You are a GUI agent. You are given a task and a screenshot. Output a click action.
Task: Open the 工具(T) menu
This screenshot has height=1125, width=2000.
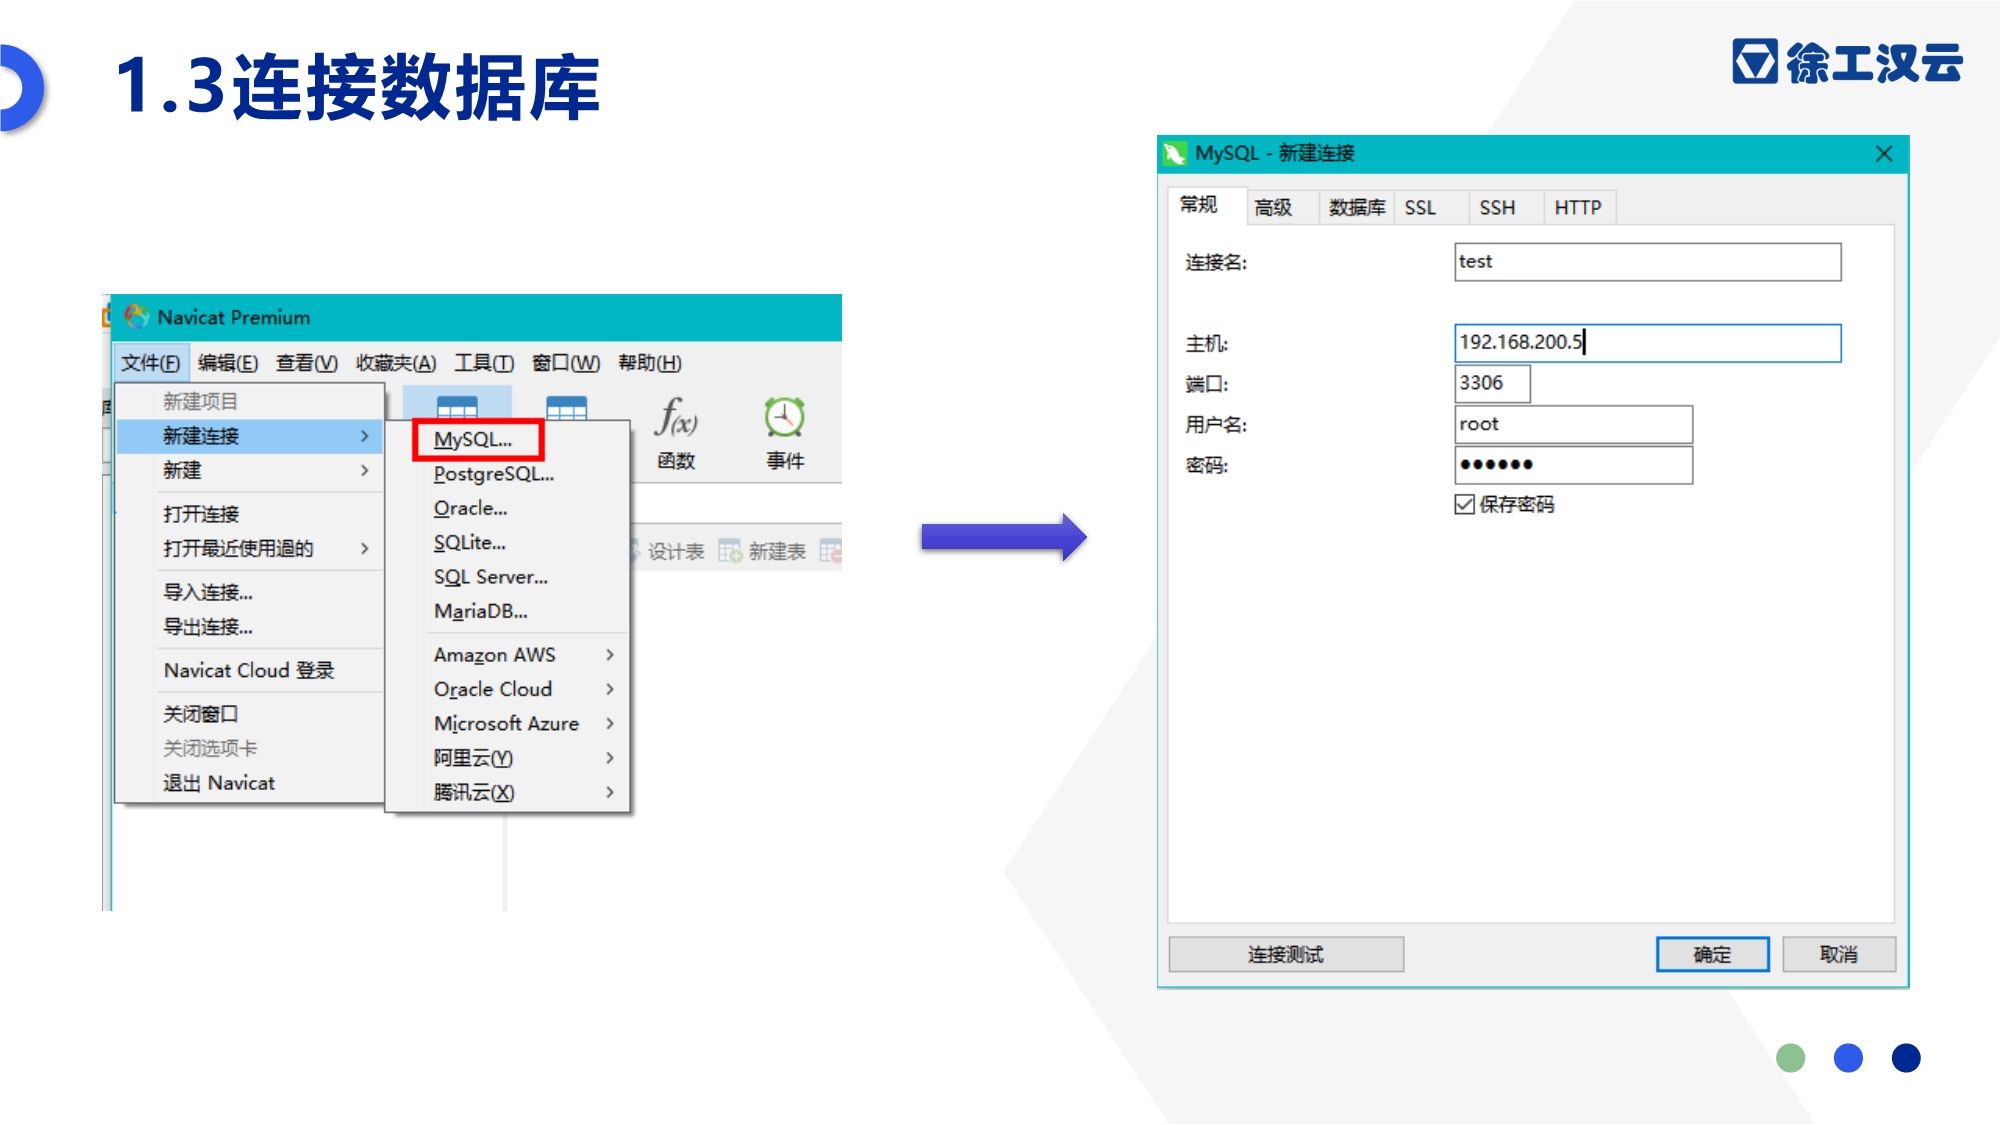tap(484, 363)
